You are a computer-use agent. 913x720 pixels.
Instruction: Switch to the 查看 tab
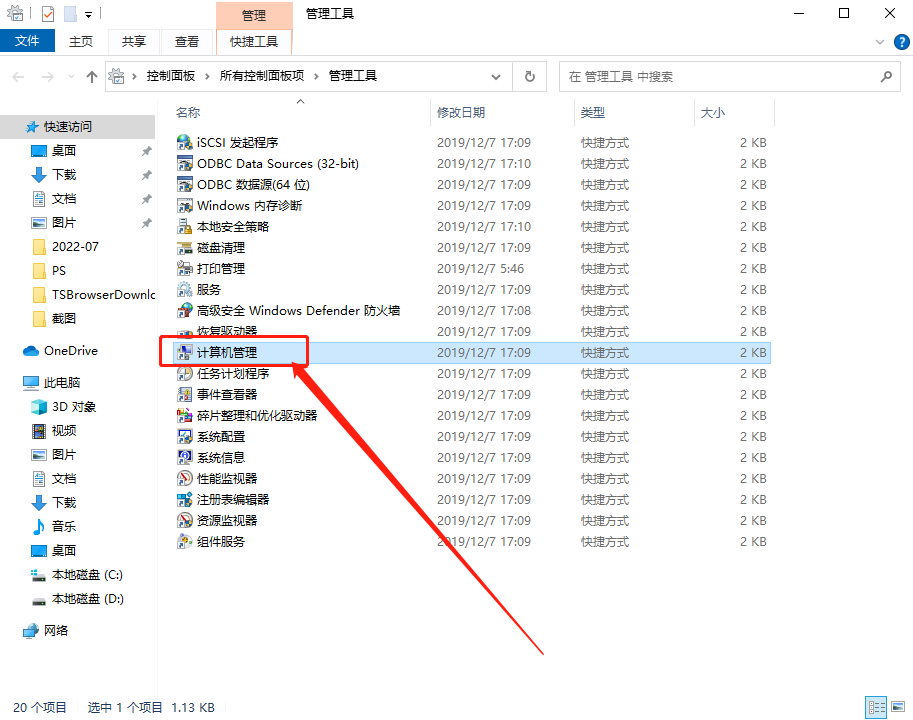coord(187,42)
